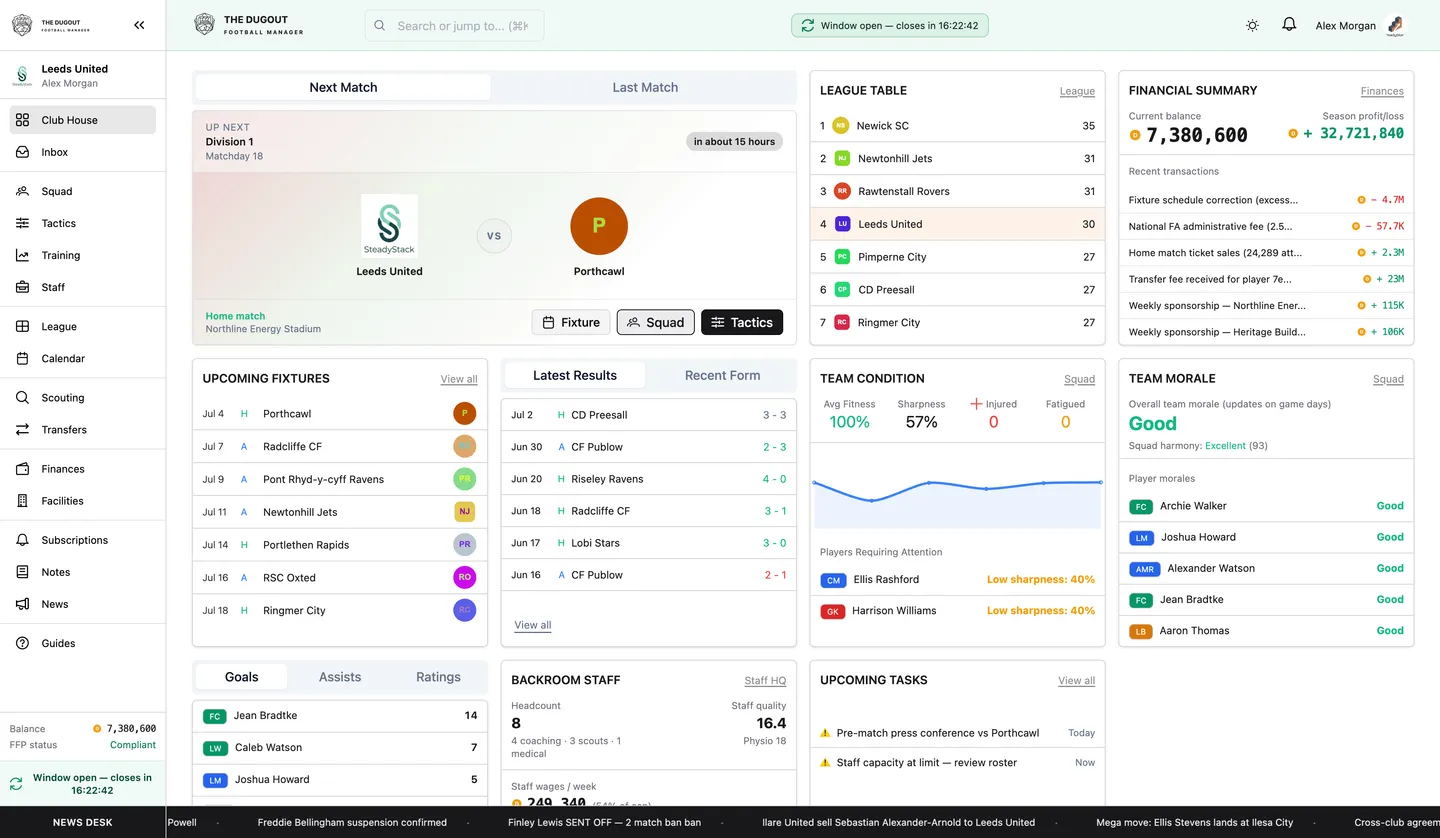This screenshot has width=1440, height=838.
Task: Switch to the Last Match tab
Action: 645,87
